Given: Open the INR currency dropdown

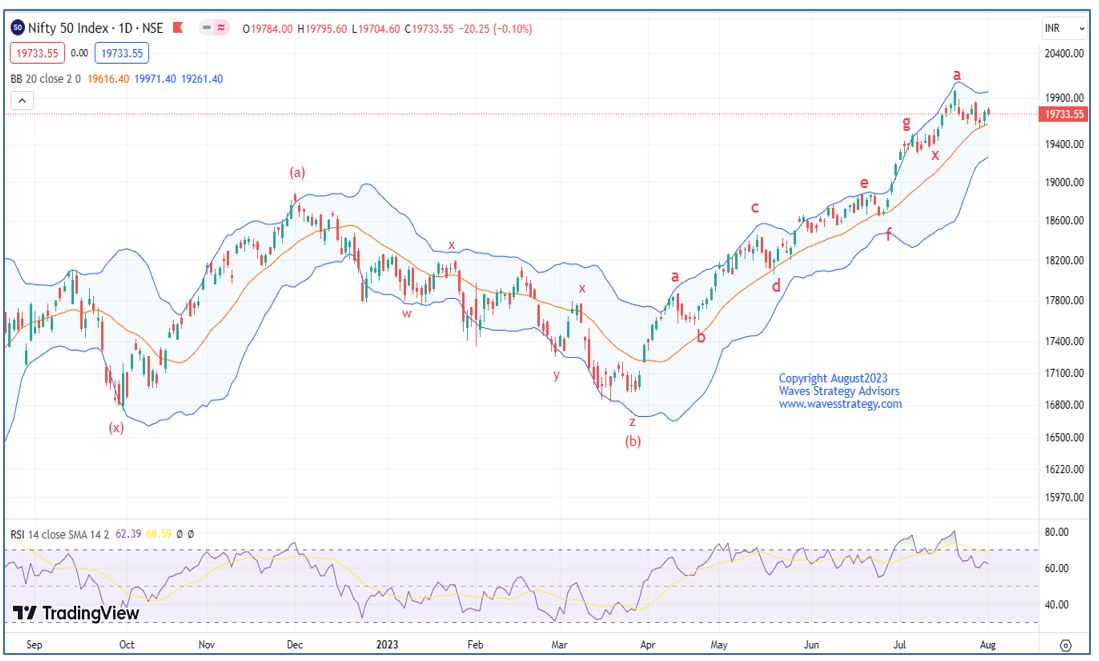Looking at the screenshot, I should [1064, 28].
